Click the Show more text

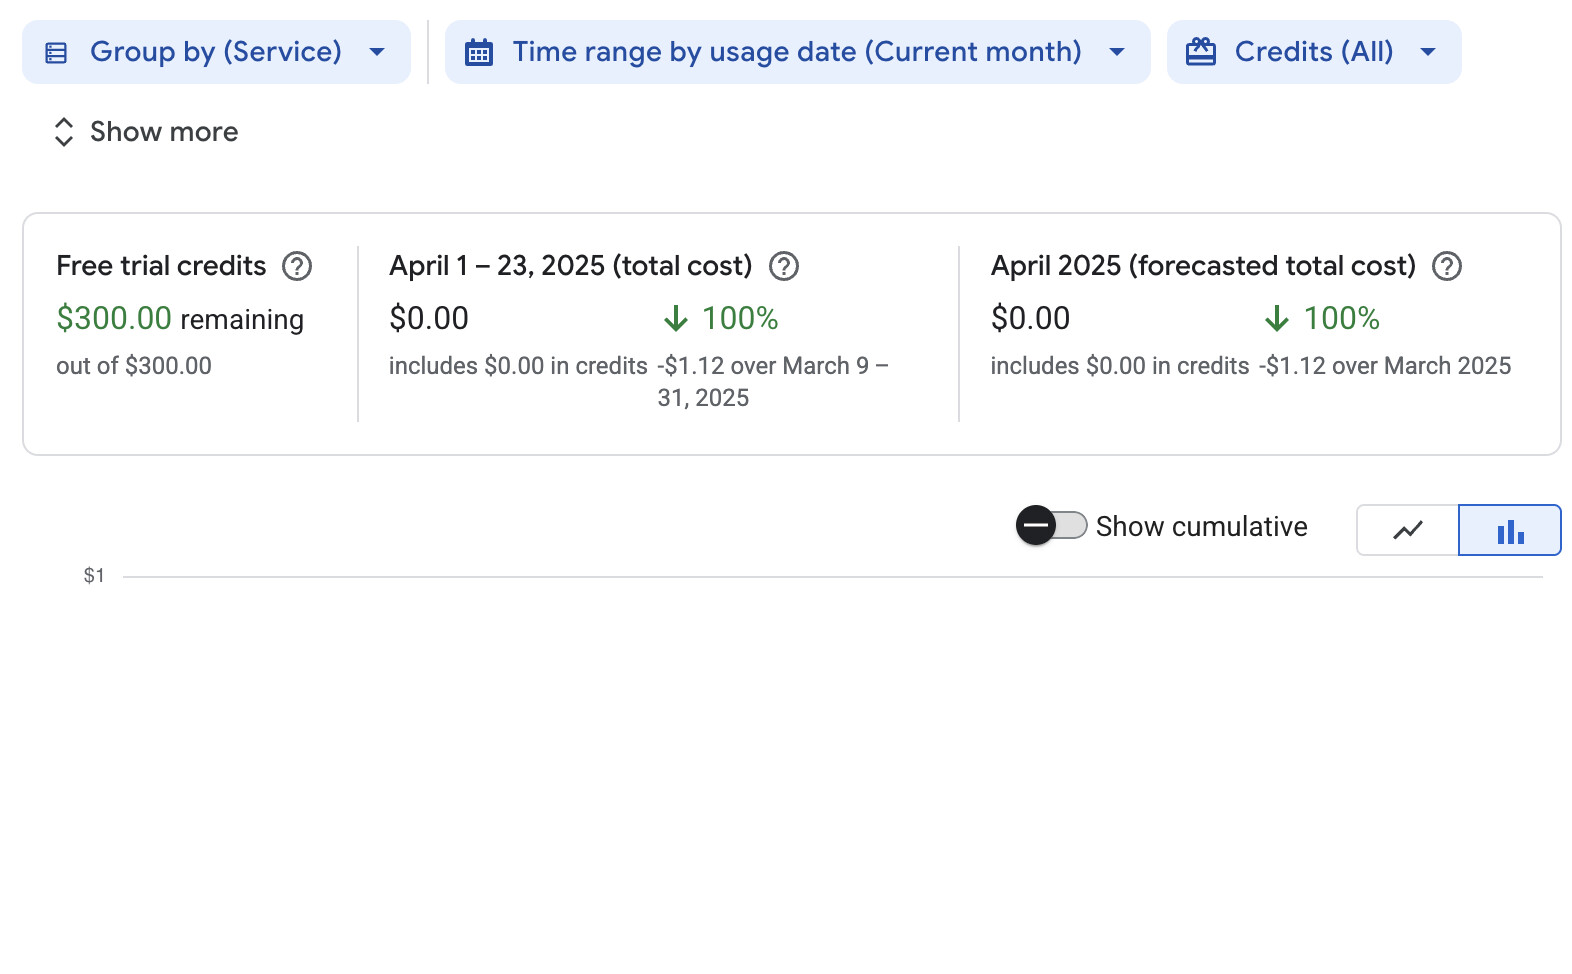coord(164,132)
